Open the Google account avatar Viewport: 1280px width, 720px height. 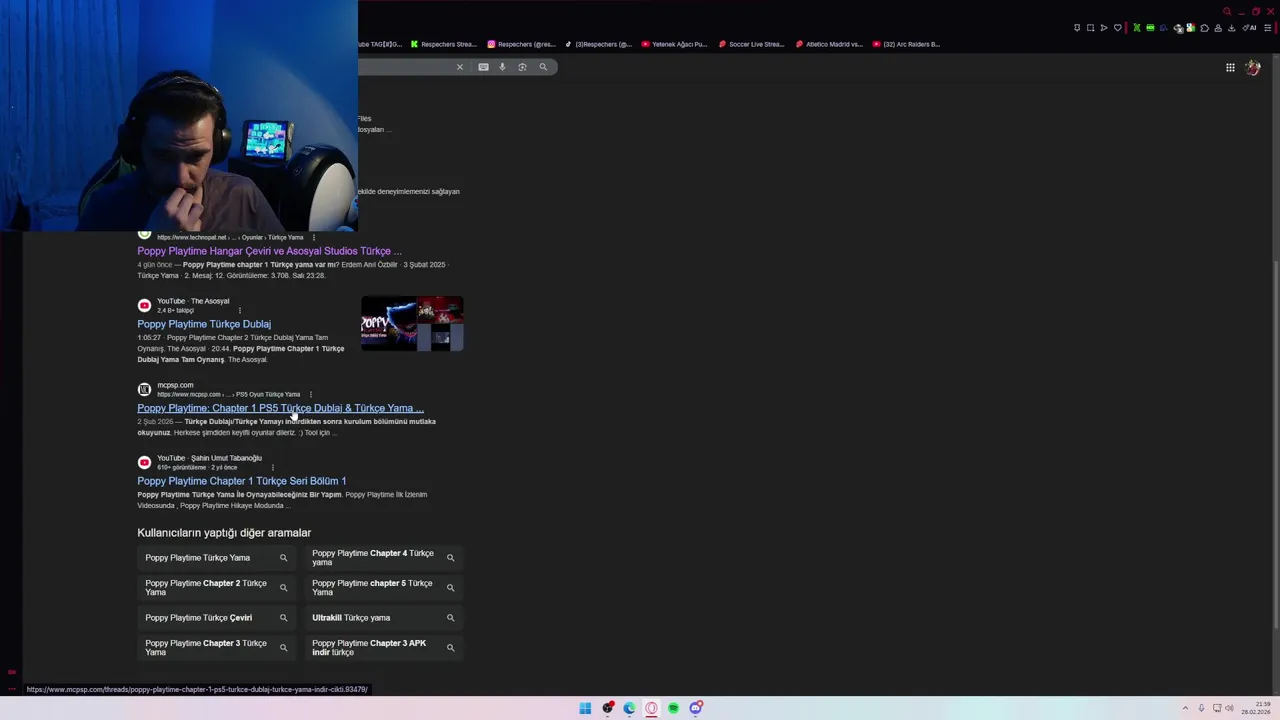point(1253,67)
